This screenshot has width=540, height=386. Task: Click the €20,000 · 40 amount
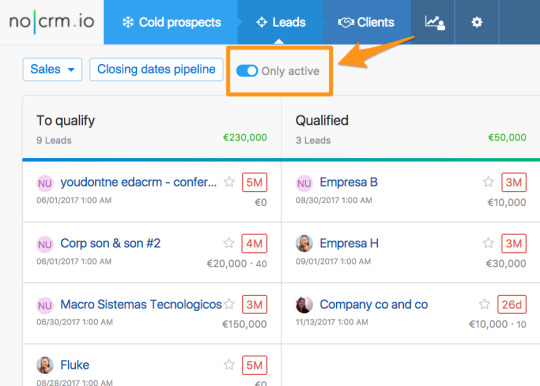(x=237, y=263)
